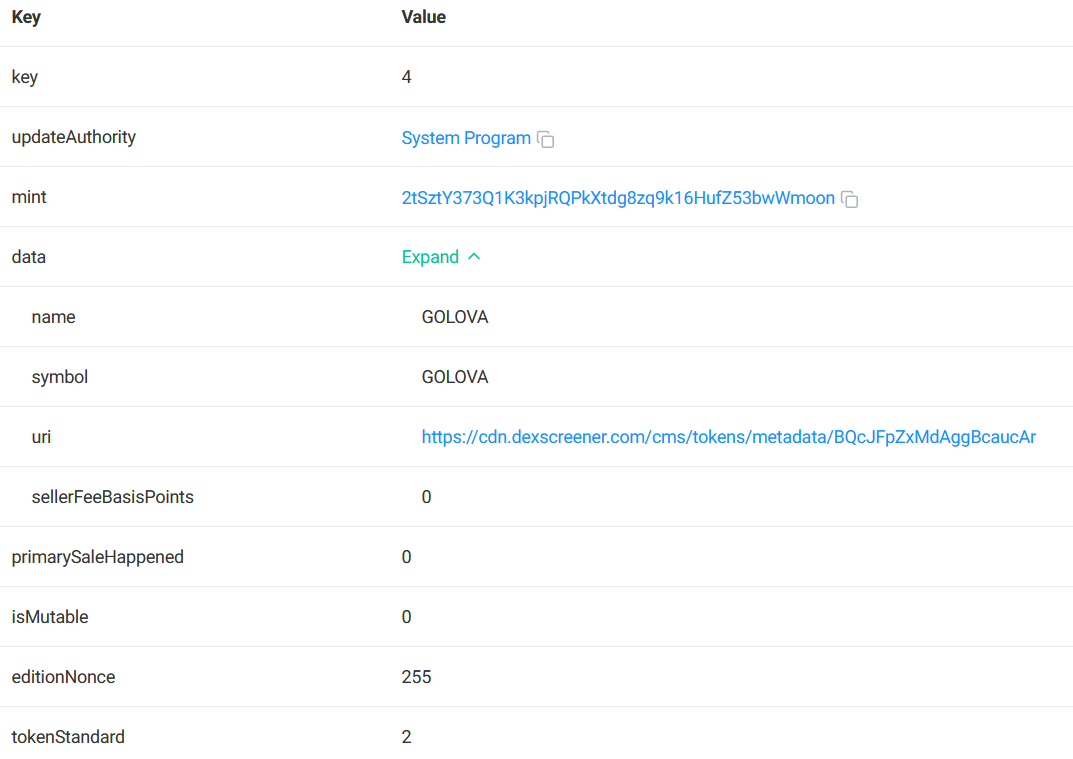The image size is (1073, 759).
Task: Click the Value column header
Action: [x=424, y=17]
